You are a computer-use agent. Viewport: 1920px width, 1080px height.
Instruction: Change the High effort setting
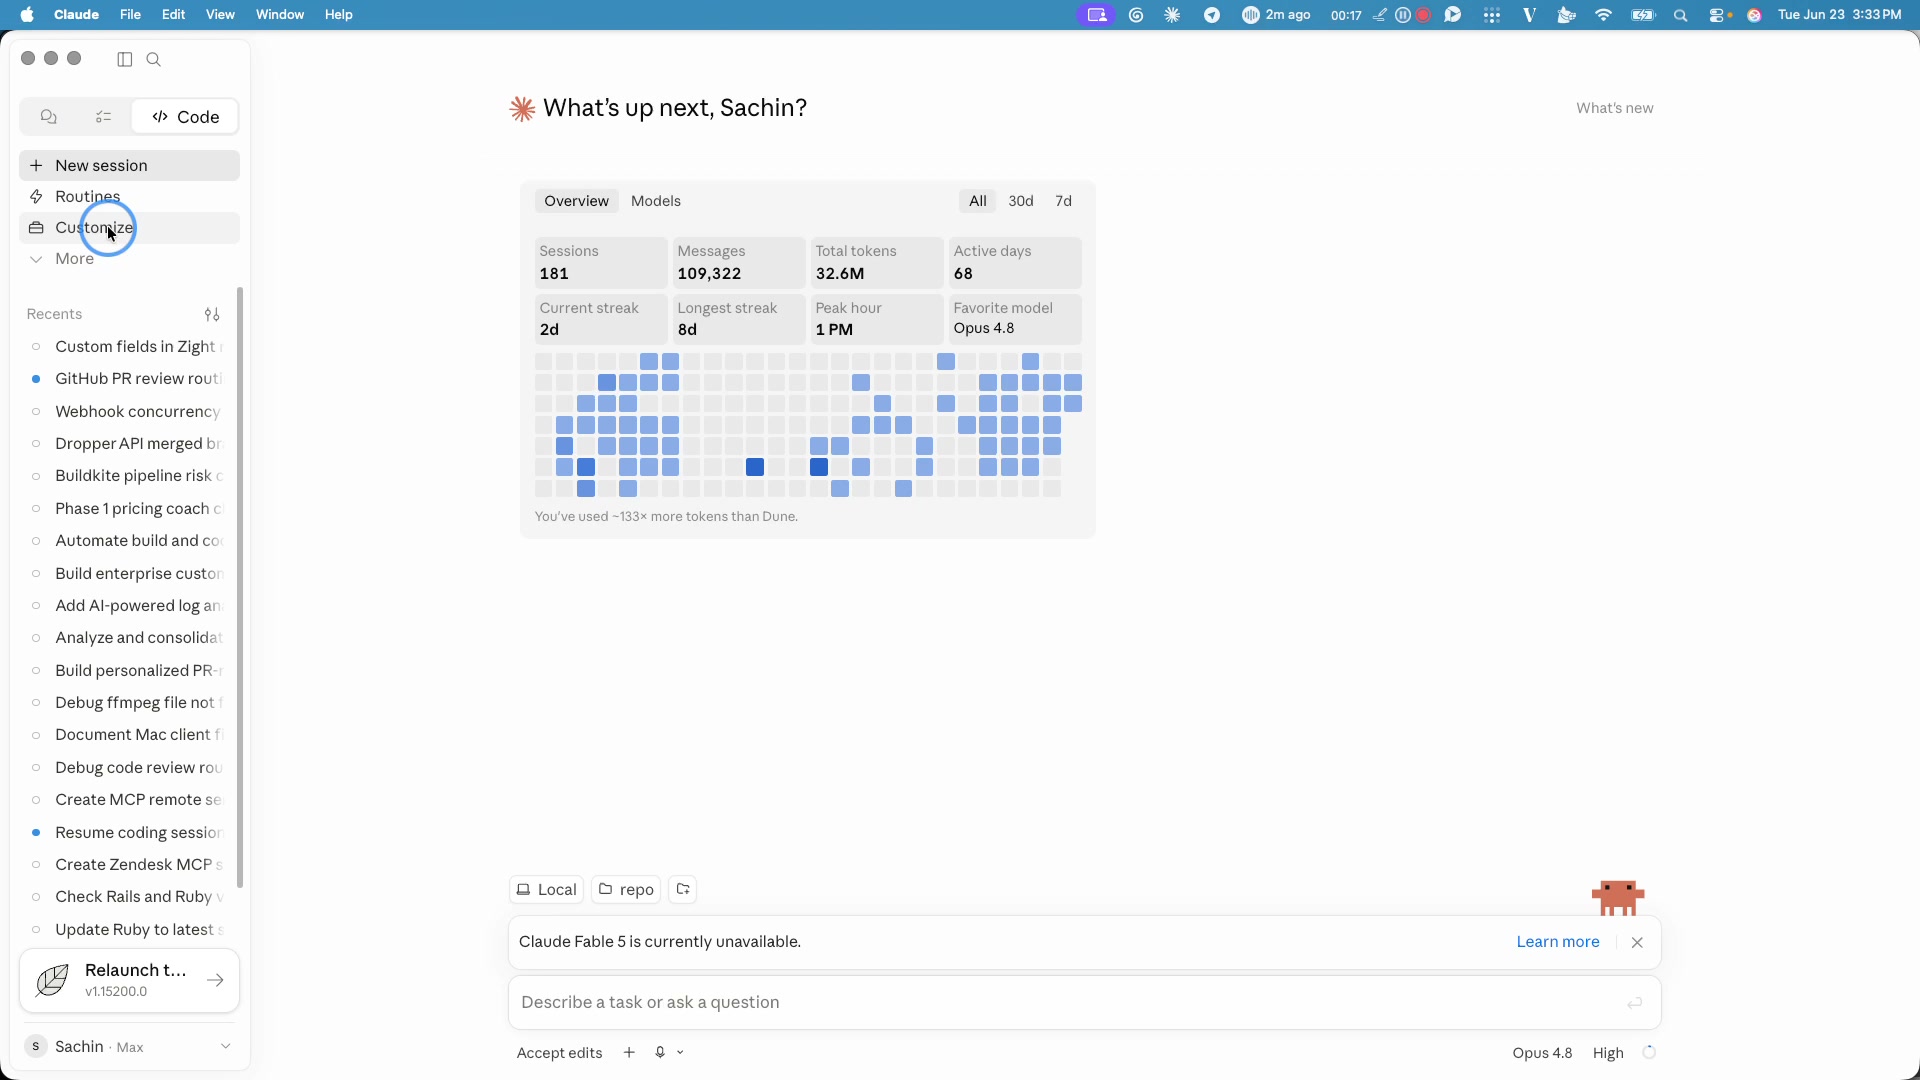[1608, 1053]
